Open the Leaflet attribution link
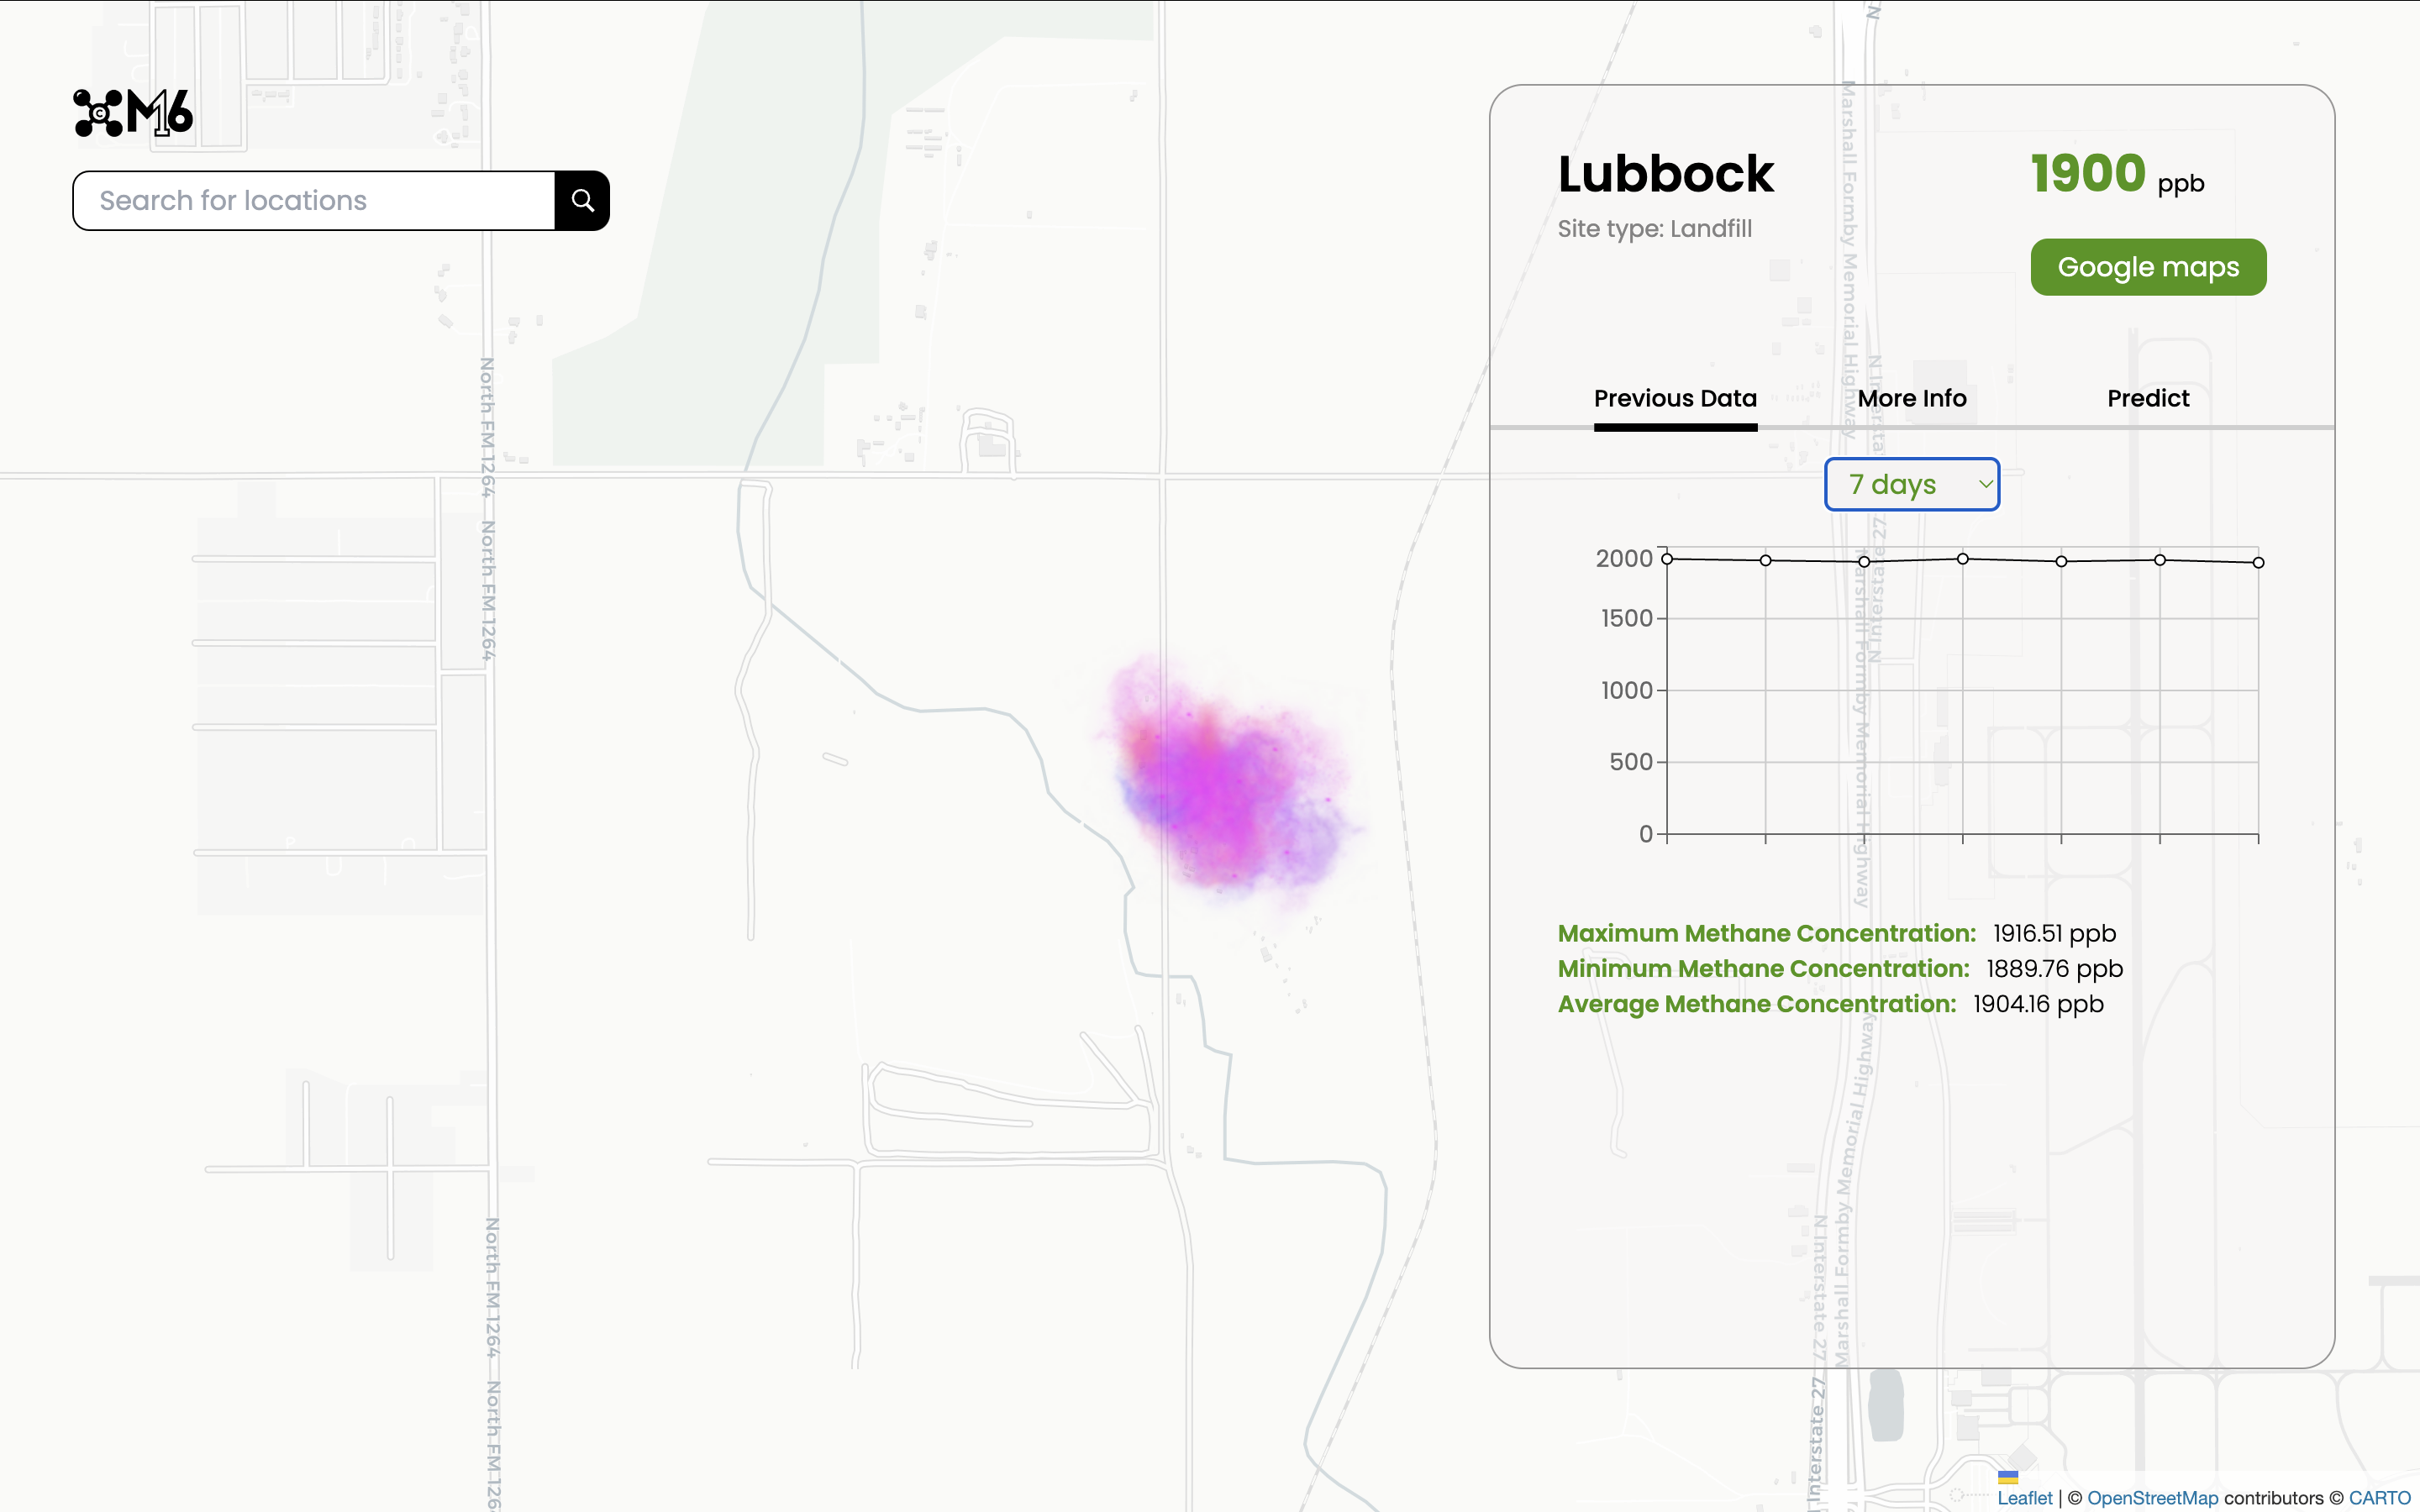This screenshot has width=2420, height=1512. pyautogui.click(x=2024, y=1498)
